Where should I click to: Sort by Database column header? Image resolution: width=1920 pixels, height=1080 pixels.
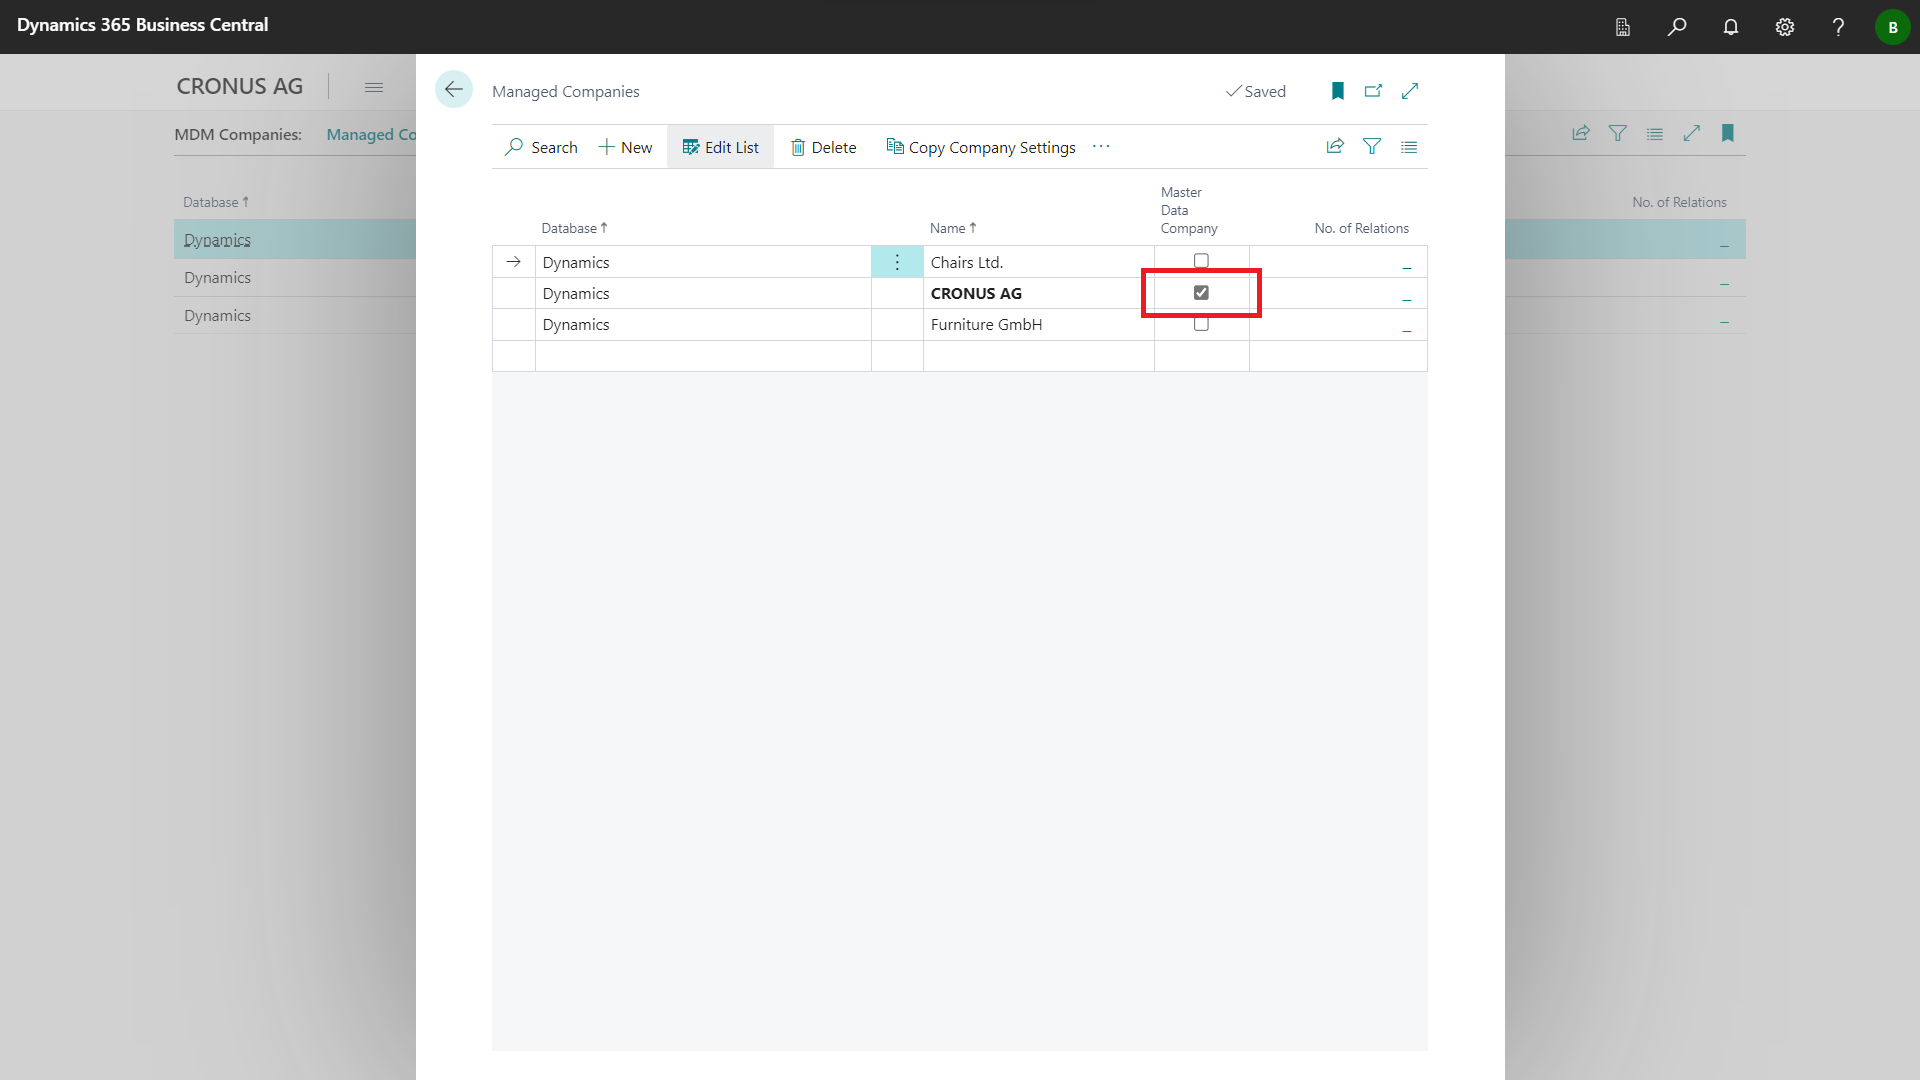pyautogui.click(x=574, y=228)
